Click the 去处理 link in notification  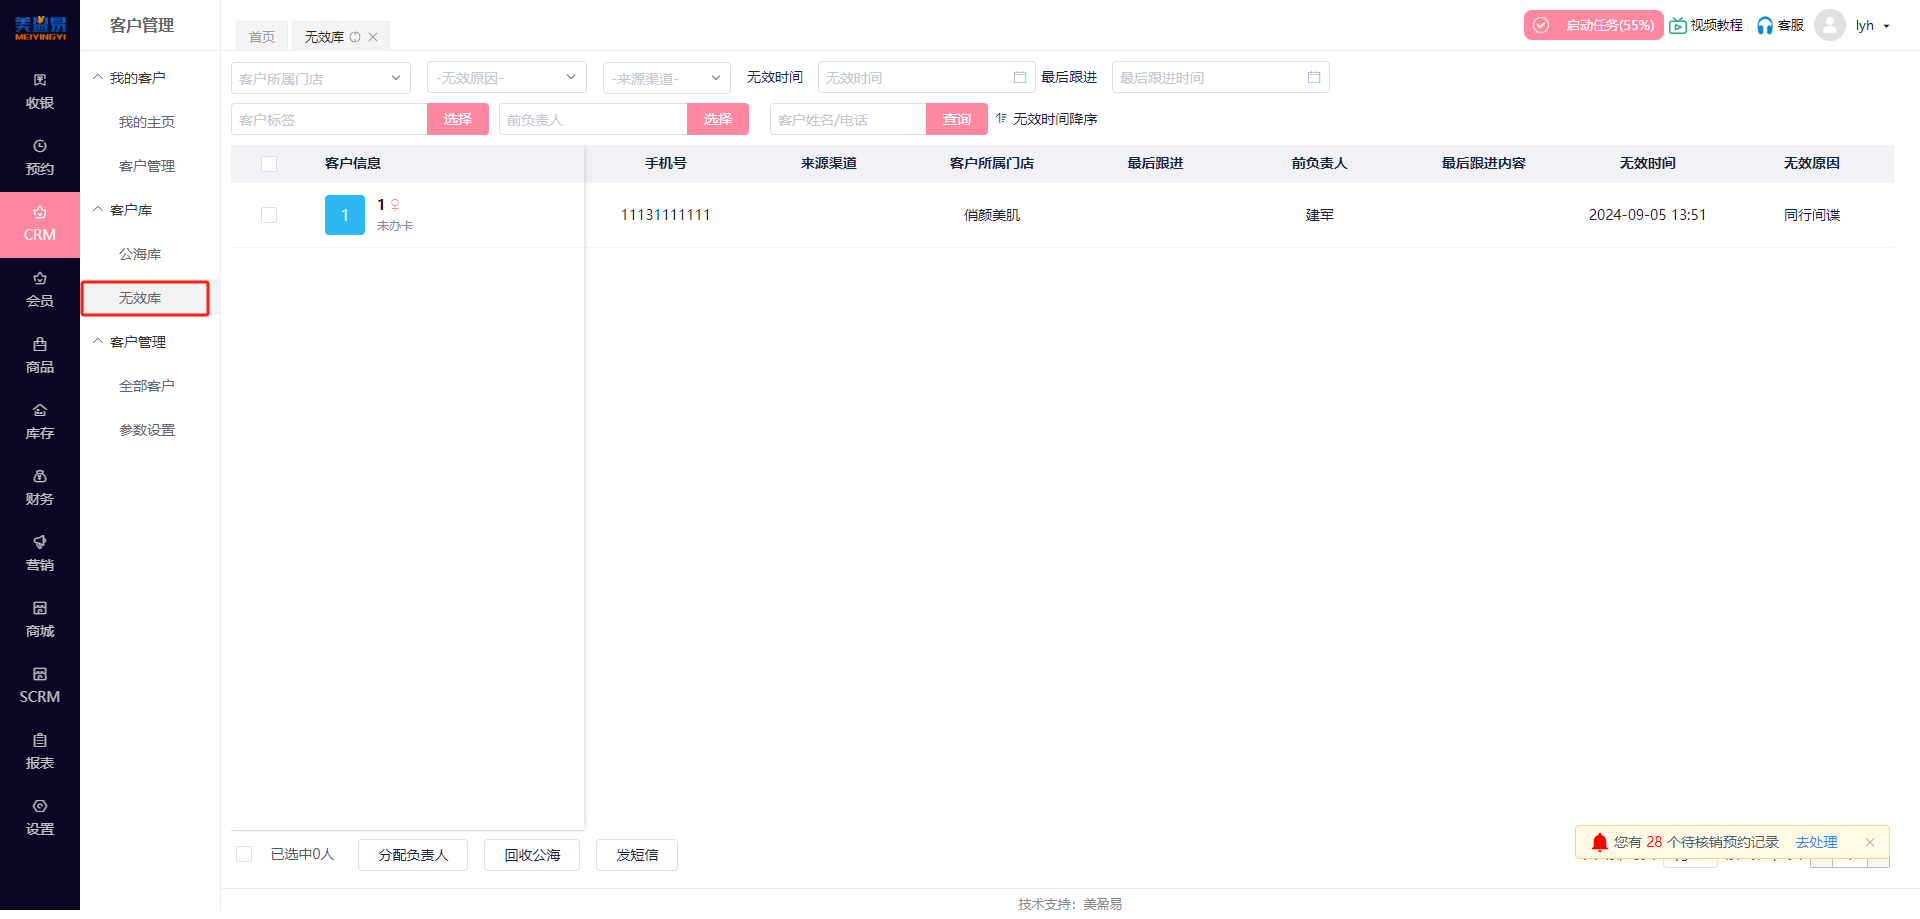[1816, 842]
